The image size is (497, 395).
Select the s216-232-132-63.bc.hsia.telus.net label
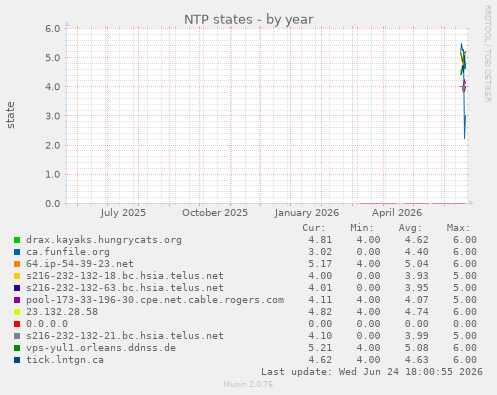click(x=125, y=288)
